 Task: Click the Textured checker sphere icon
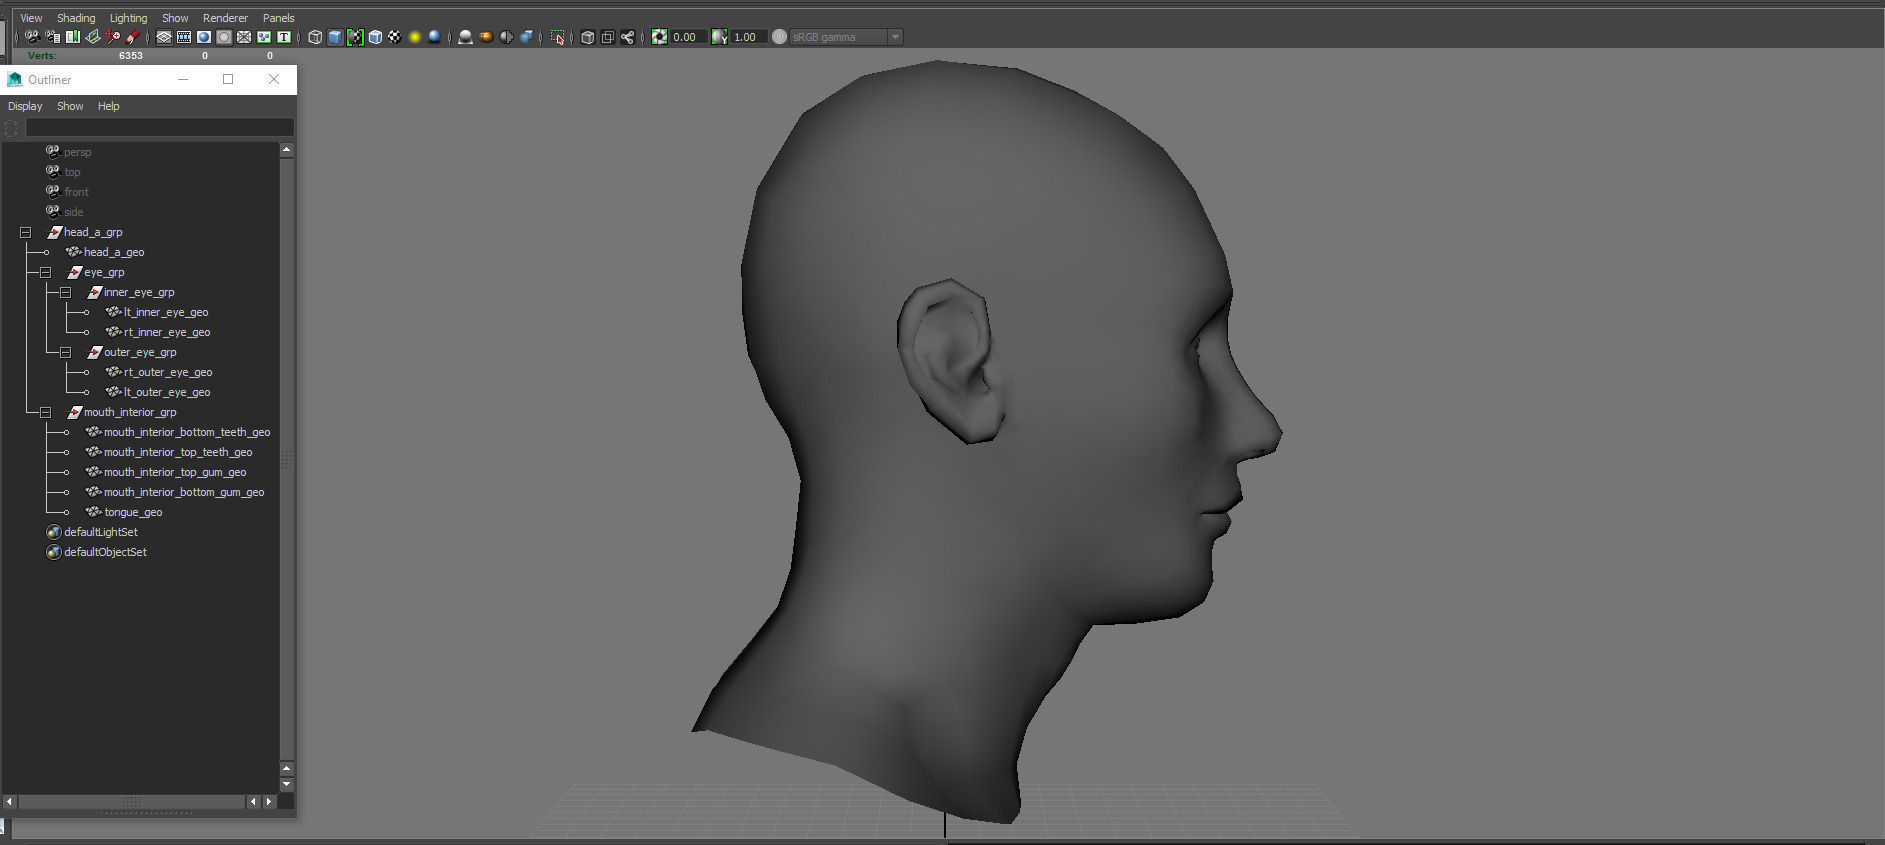pos(395,37)
